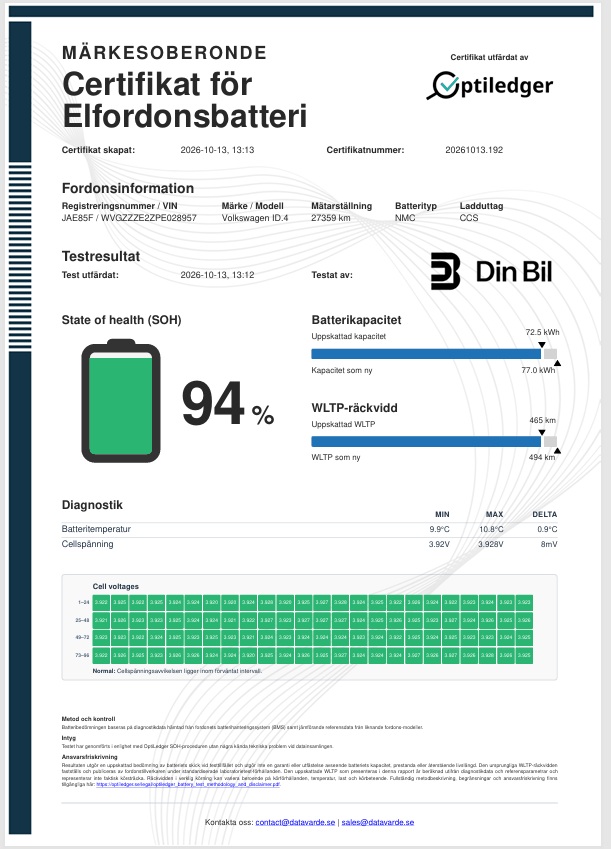Click the Ansvarsfriskrivning heading
This screenshot has width=611, height=849.
89,757
